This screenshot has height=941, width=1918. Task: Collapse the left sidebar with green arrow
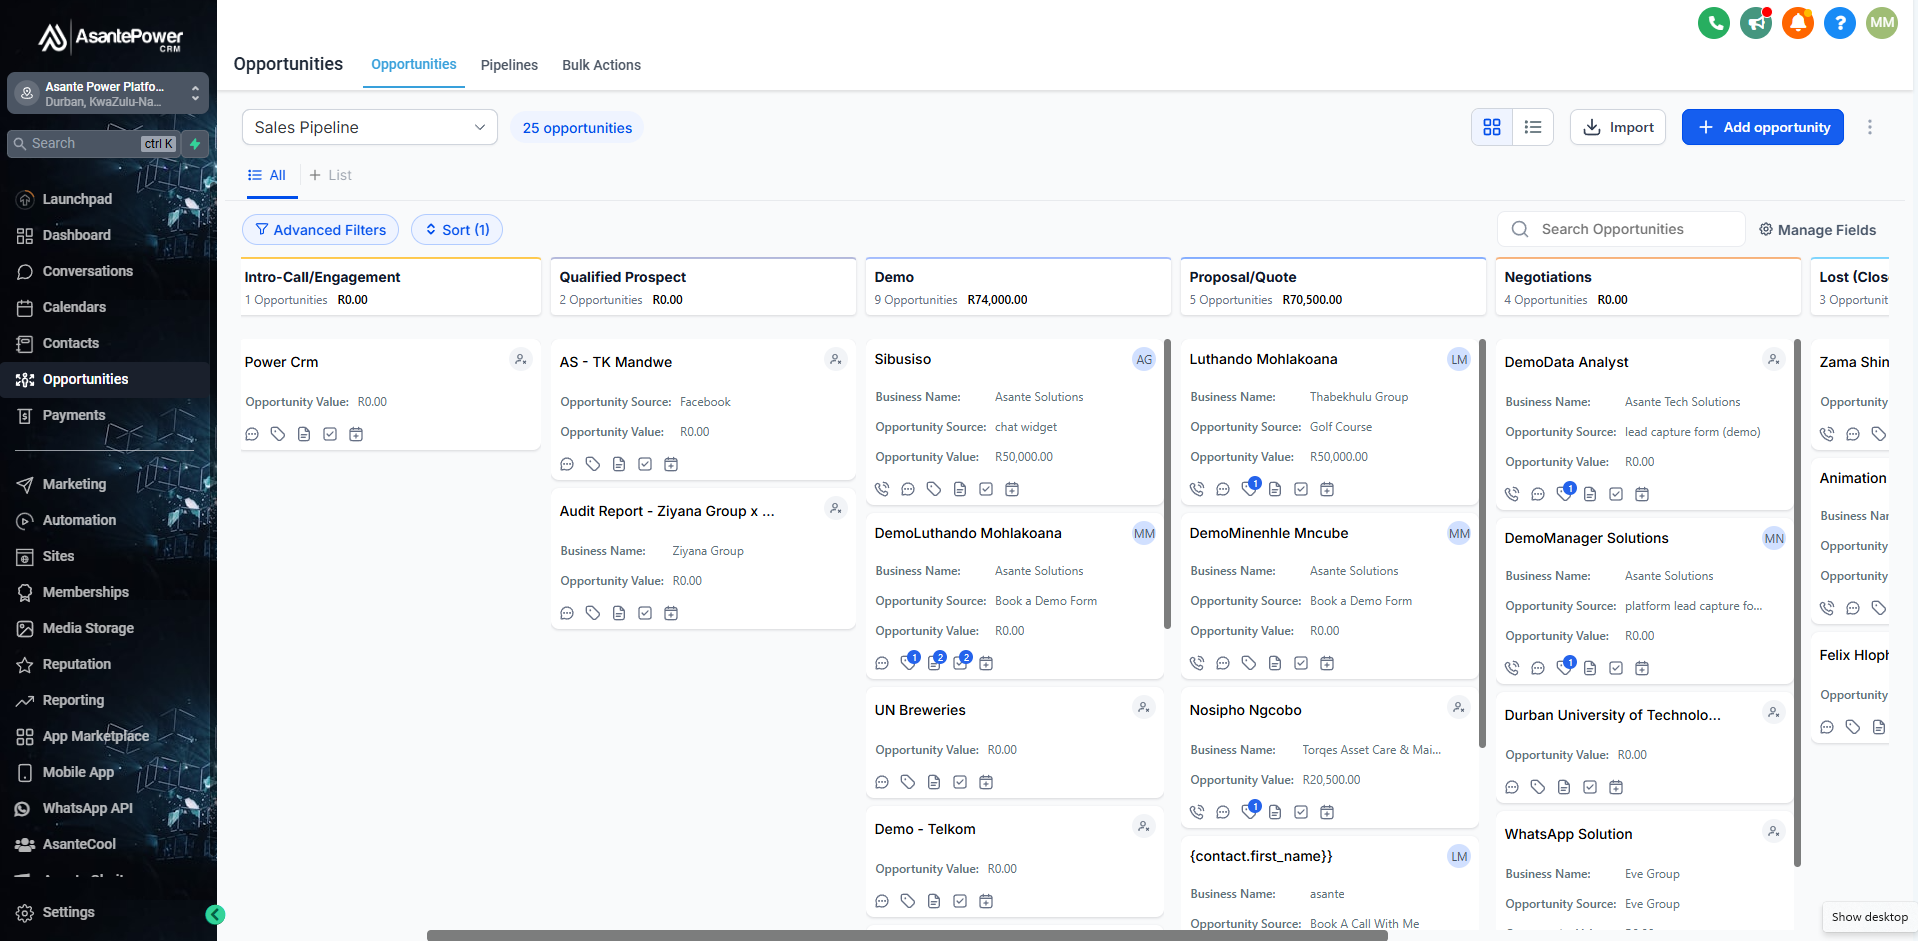[215, 914]
